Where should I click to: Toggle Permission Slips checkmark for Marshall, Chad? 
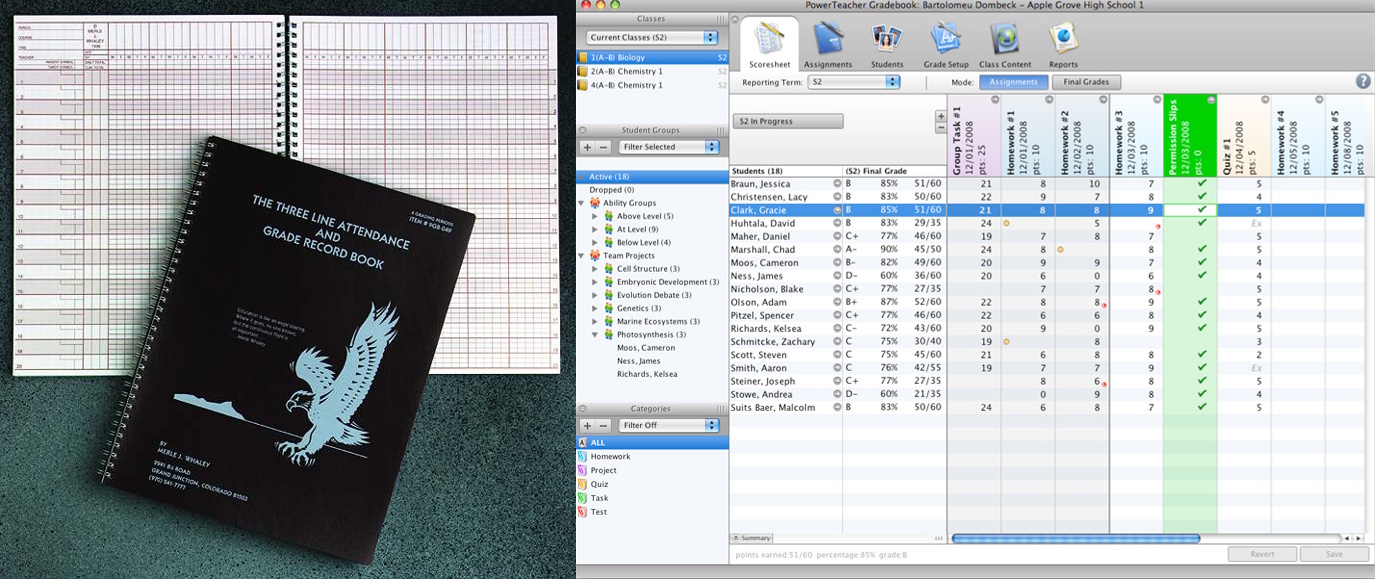(1201, 249)
